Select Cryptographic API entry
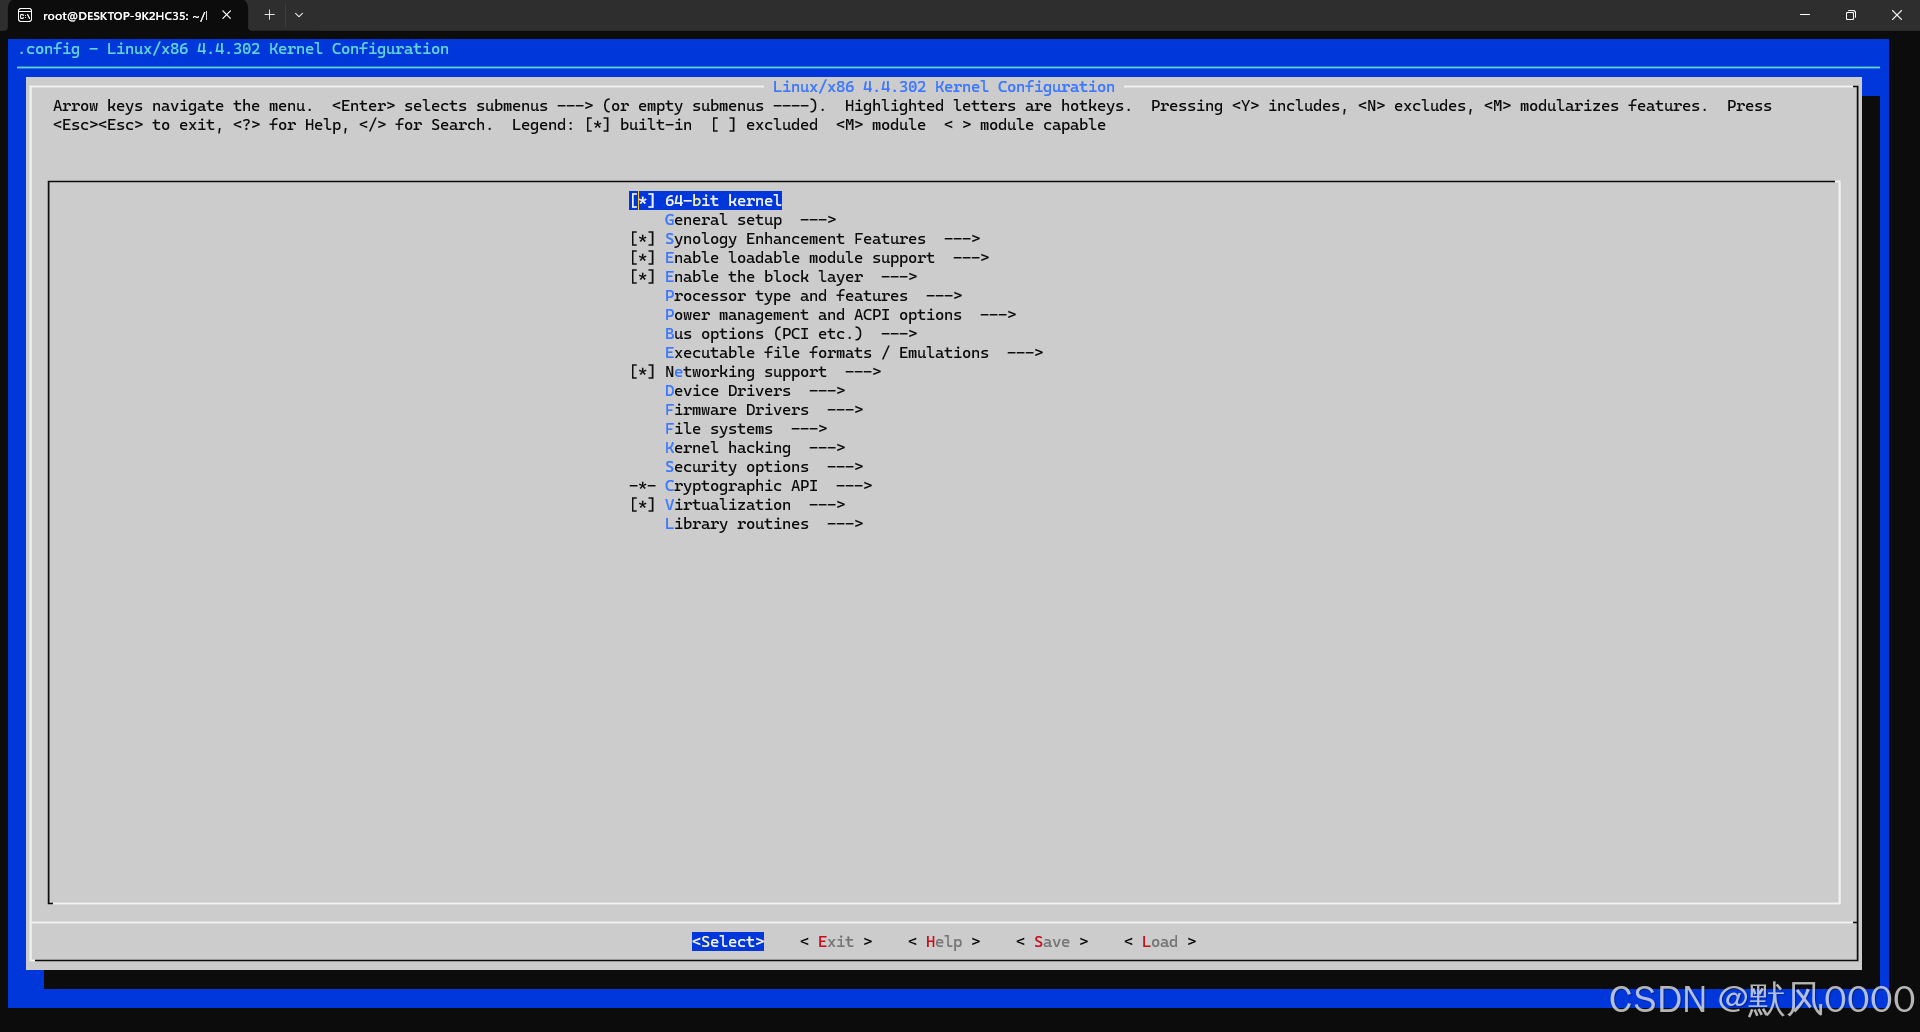This screenshot has height=1032, width=1920. pos(741,486)
